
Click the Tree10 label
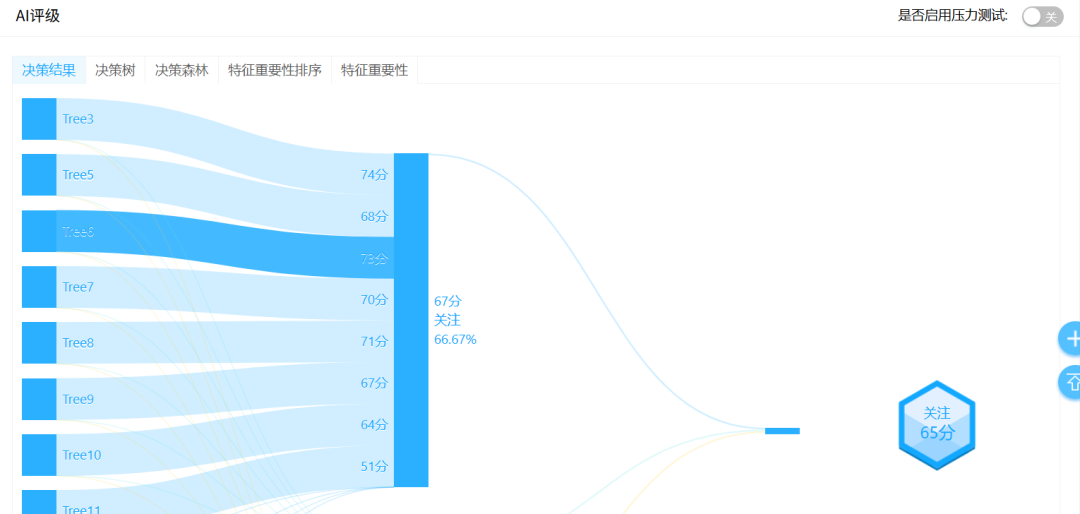[81, 455]
